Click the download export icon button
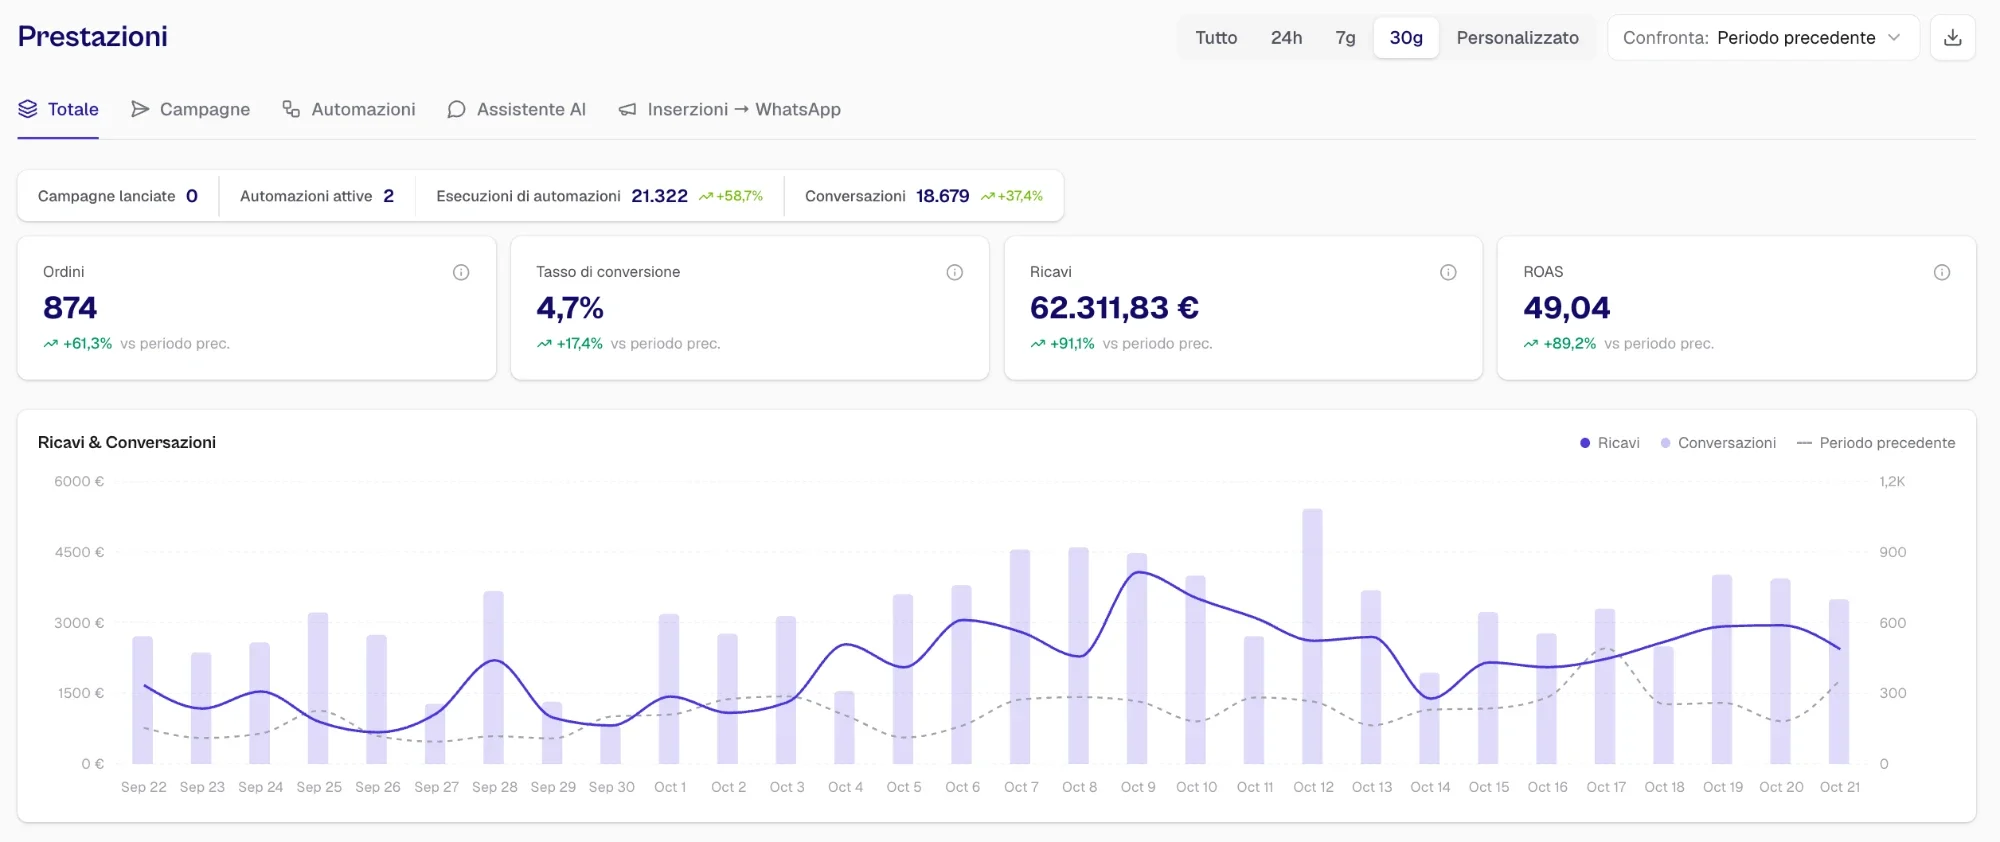The height and width of the screenshot is (842, 2000). tap(1952, 38)
